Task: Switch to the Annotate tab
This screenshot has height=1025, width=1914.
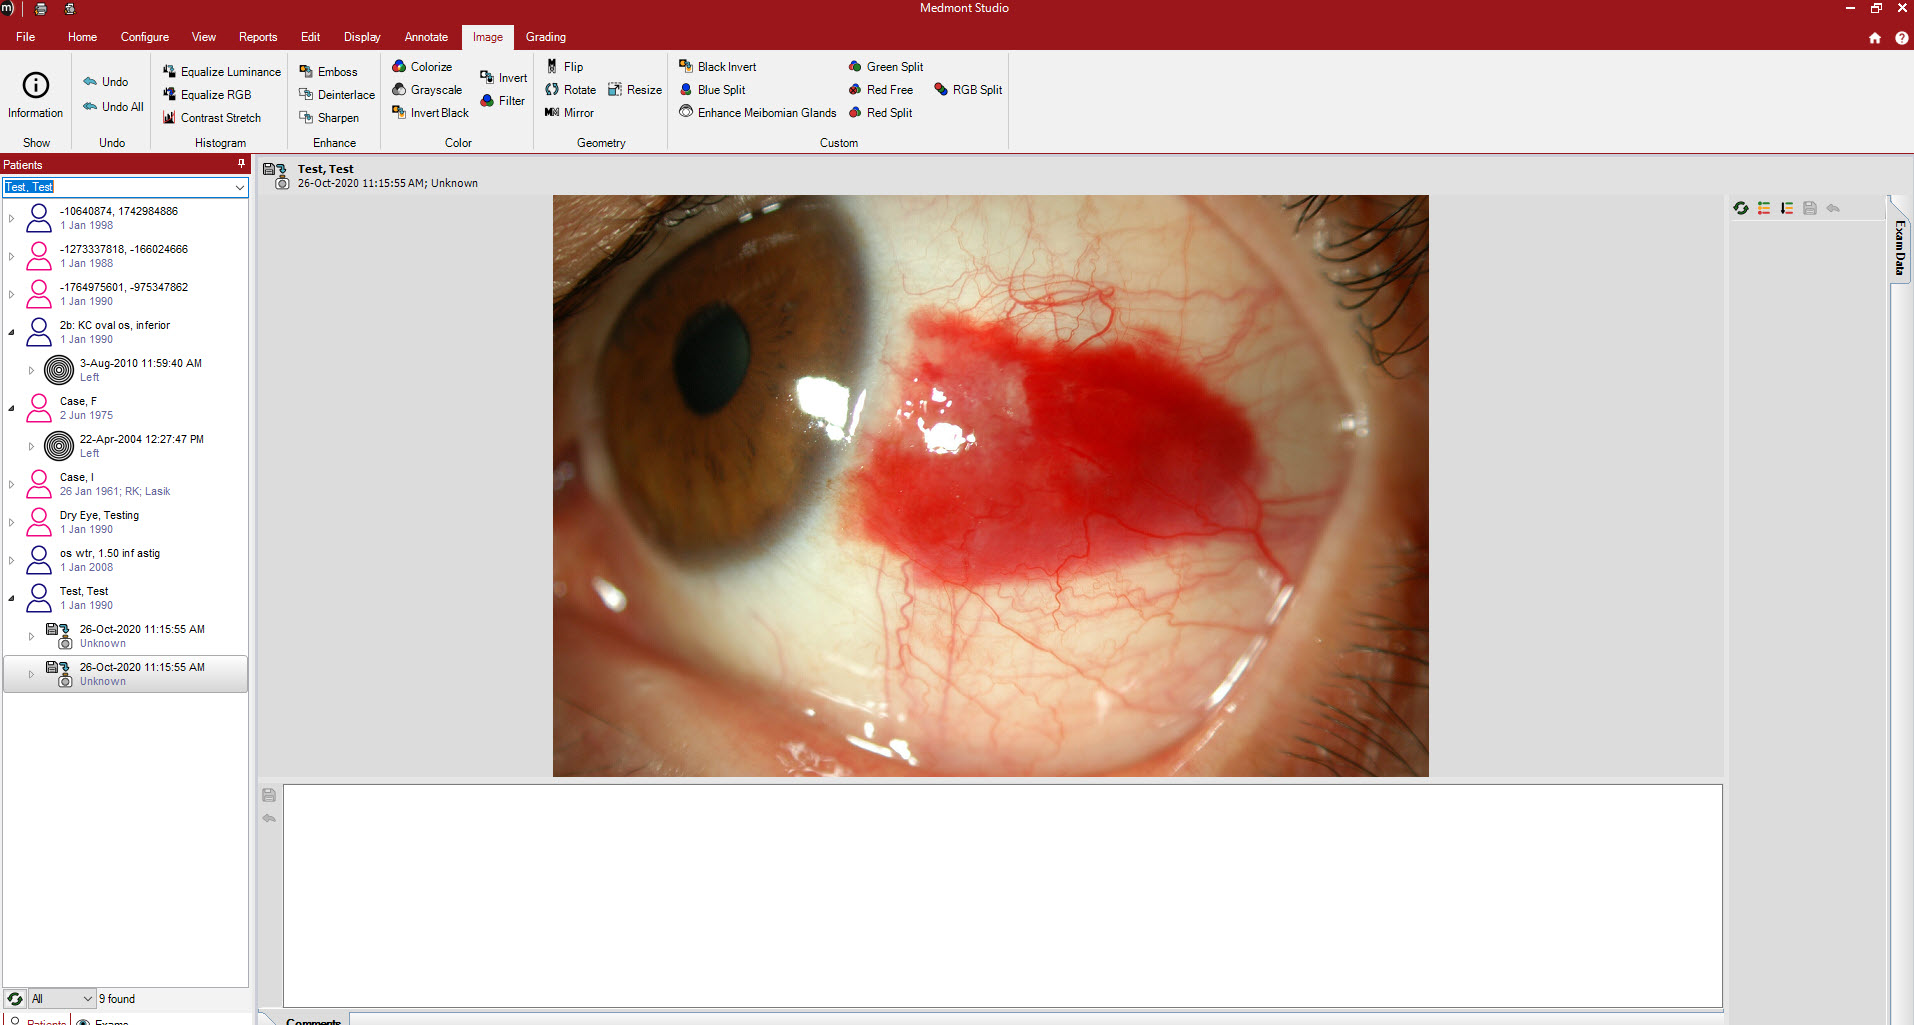Action: pyautogui.click(x=426, y=37)
